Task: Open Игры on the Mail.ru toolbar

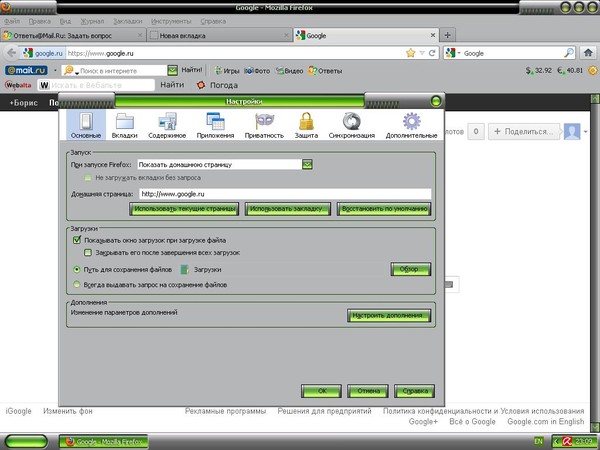Action: (x=227, y=71)
